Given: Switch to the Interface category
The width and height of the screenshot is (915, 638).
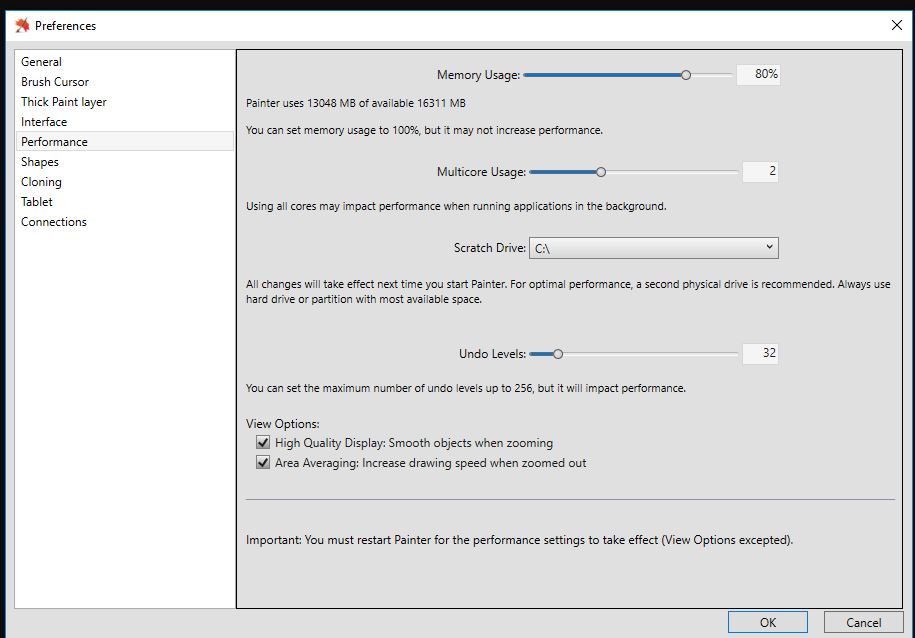Looking at the screenshot, I should (x=124, y=121).
